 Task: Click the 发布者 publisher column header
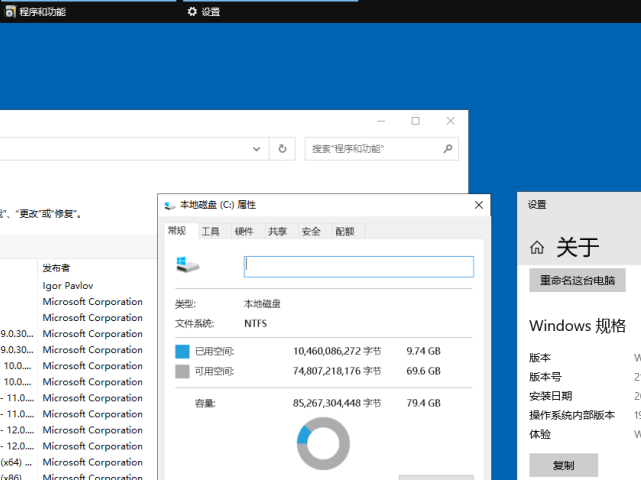point(56,268)
